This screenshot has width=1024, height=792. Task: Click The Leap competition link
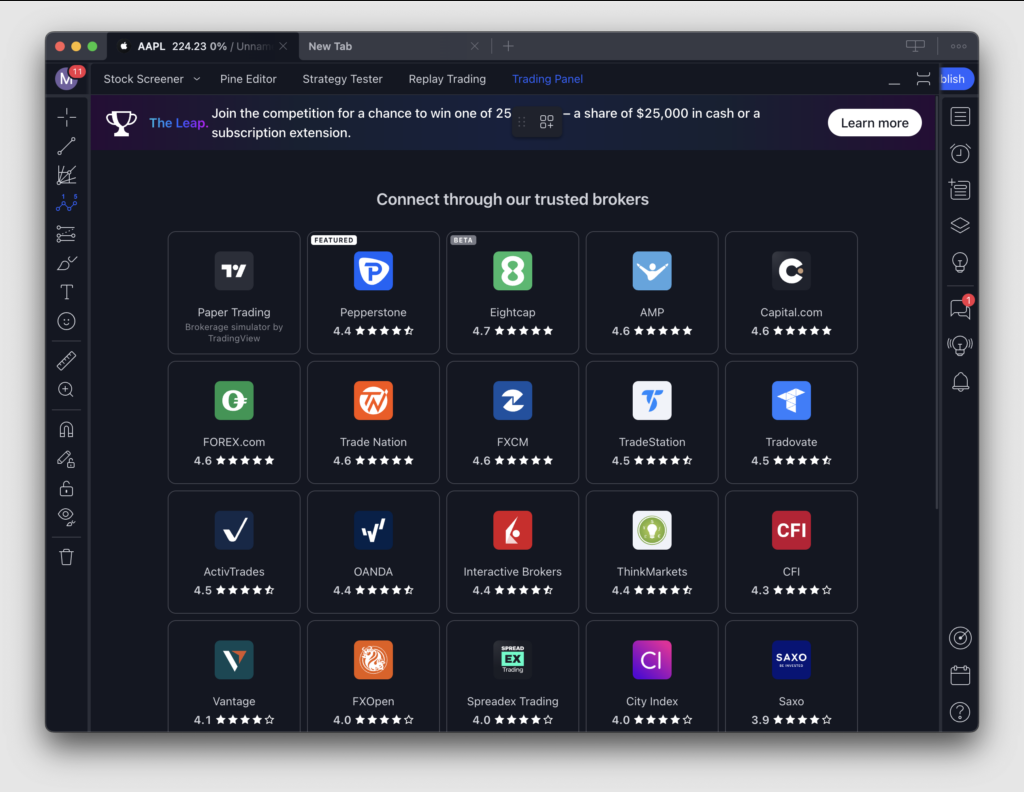tap(178, 123)
